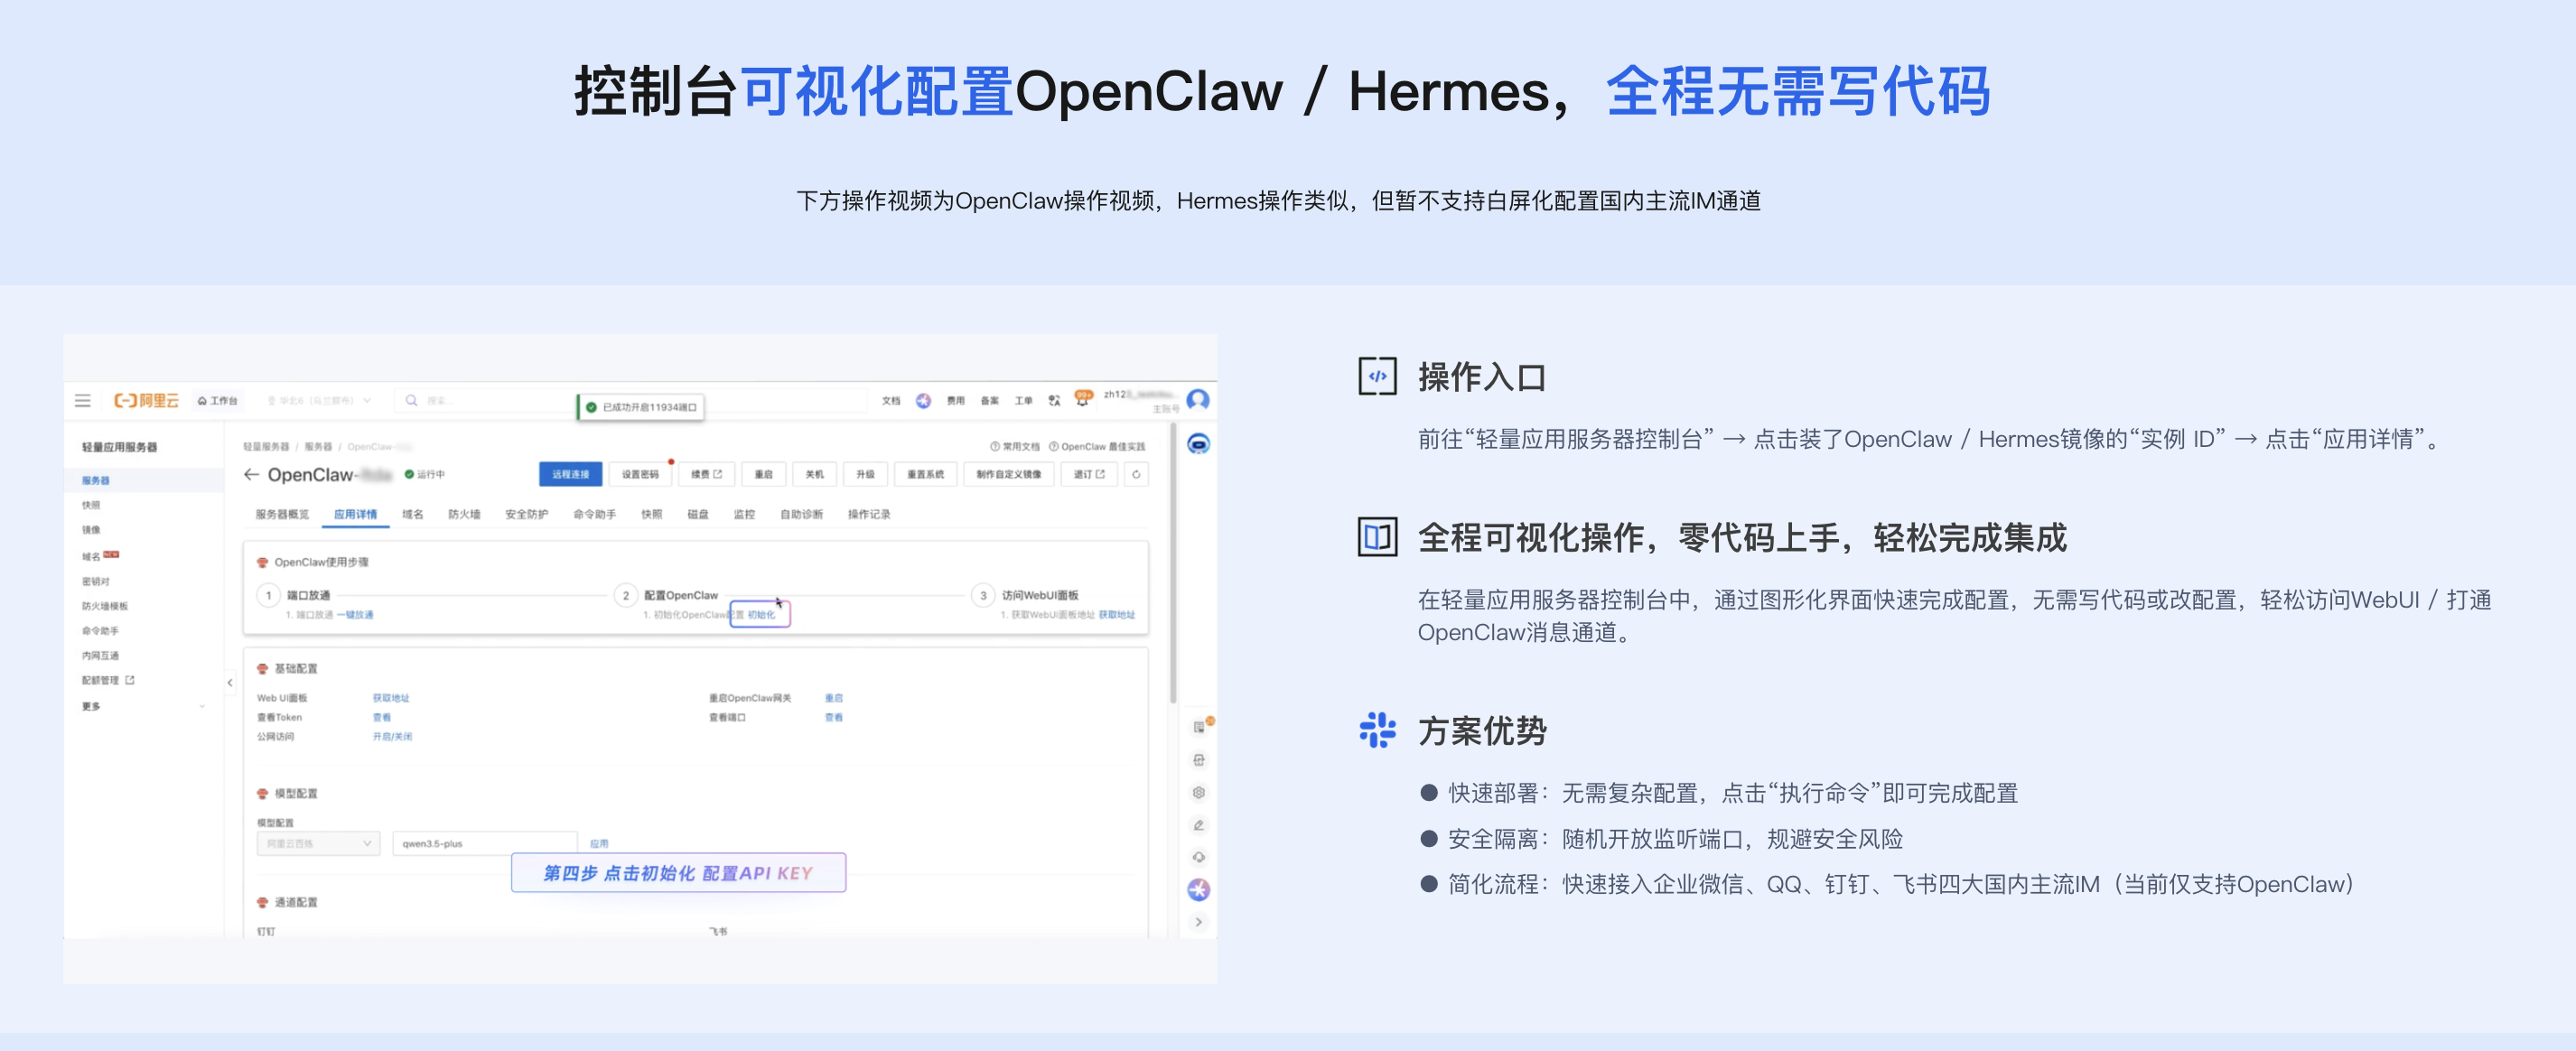Open the 阿里云百炼 model provider dropdown
Image resolution: width=2576 pixels, height=1051 pixels.
click(318, 843)
